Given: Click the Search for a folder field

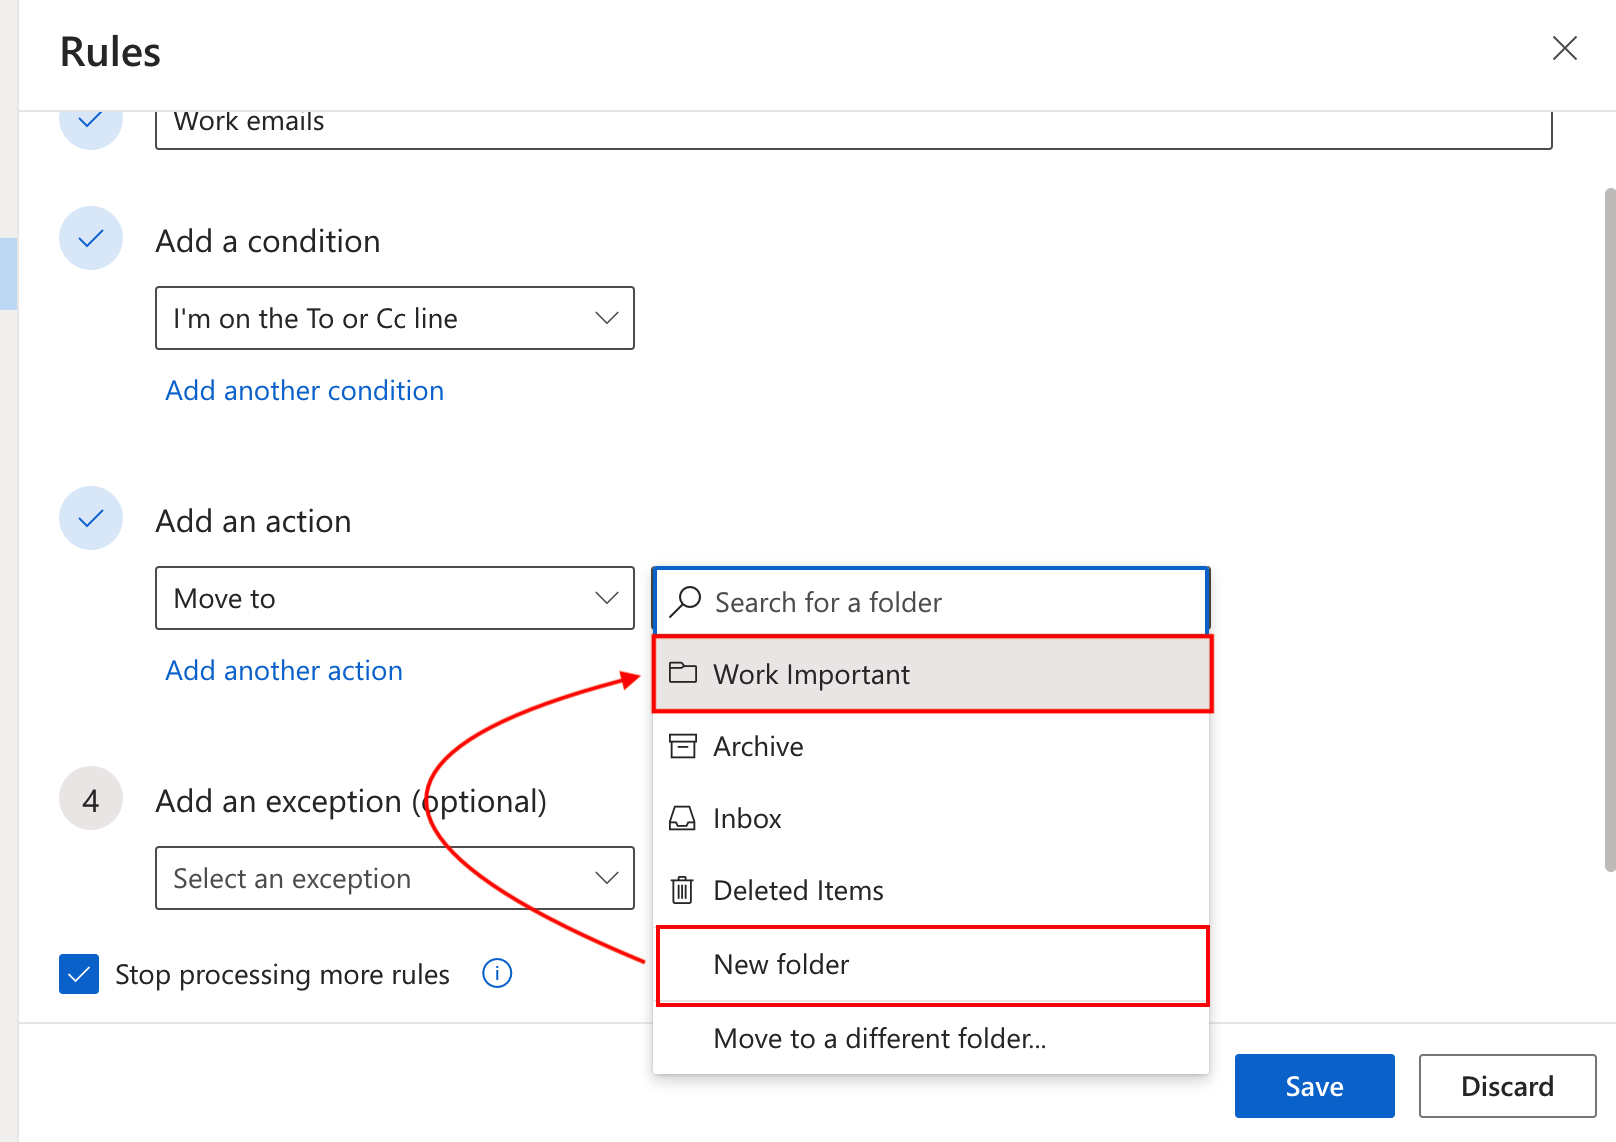Looking at the screenshot, I should click(x=900, y=601).
